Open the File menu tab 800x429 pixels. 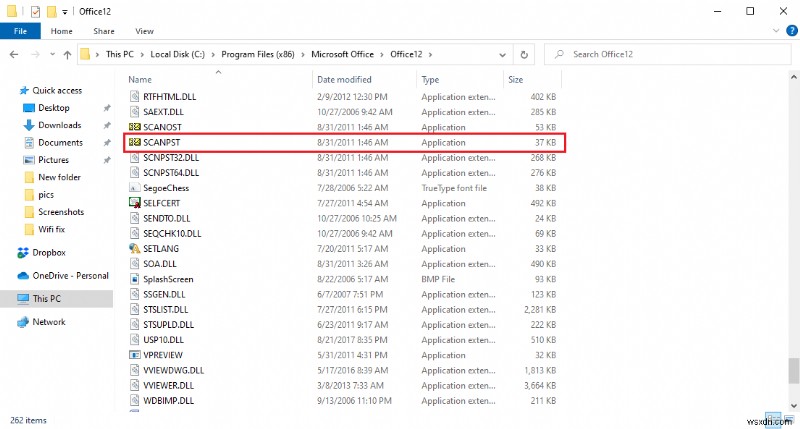pyautogui.click(x=19, y=31)
